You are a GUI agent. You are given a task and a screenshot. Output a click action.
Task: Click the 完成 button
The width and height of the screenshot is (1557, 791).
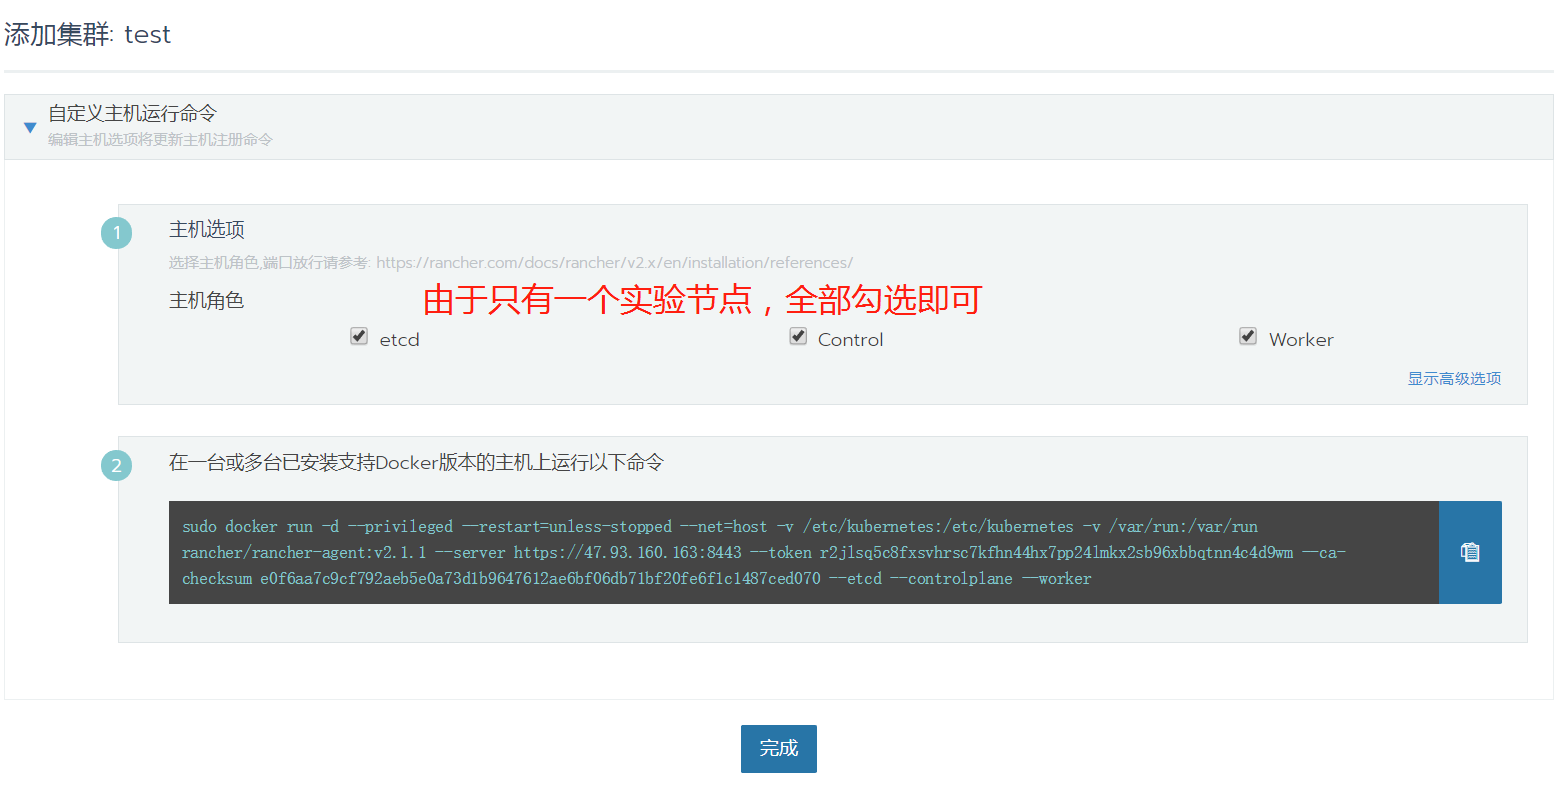779,749
